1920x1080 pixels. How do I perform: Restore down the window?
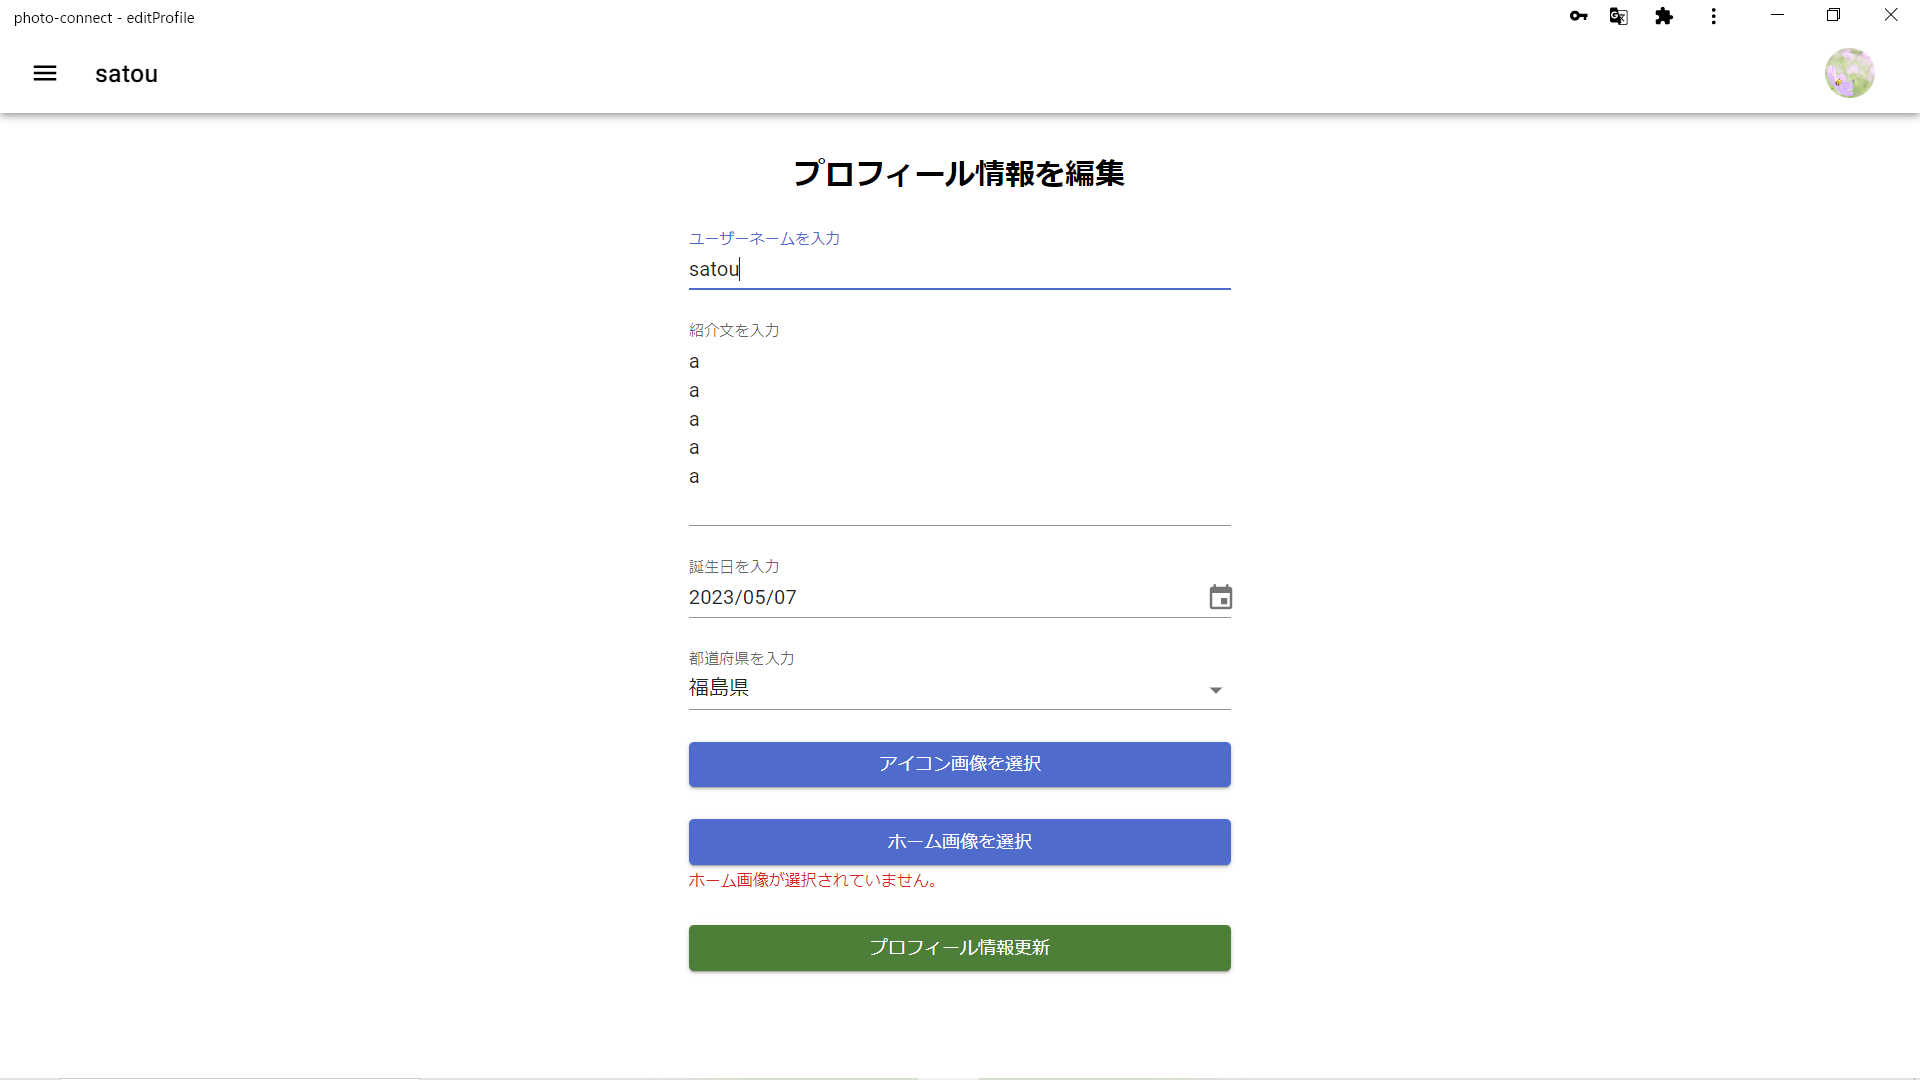pos(1833,15)
